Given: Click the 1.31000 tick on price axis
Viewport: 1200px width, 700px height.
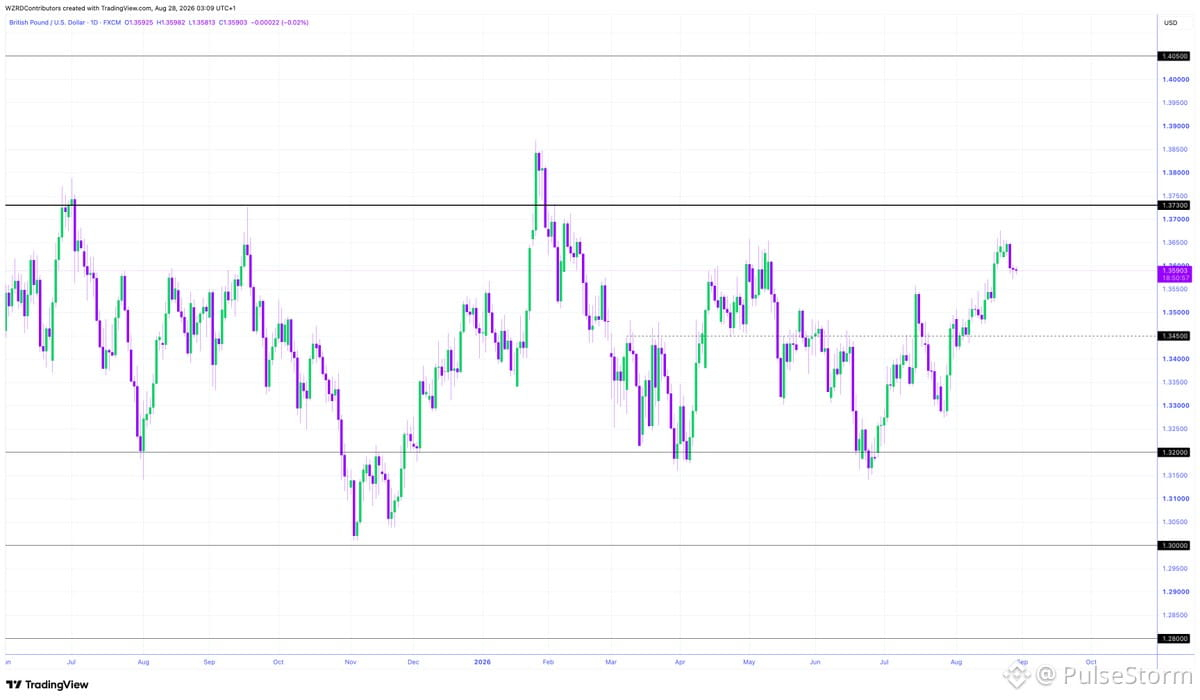Looking at the screenshot, I should coord(1174,498).
